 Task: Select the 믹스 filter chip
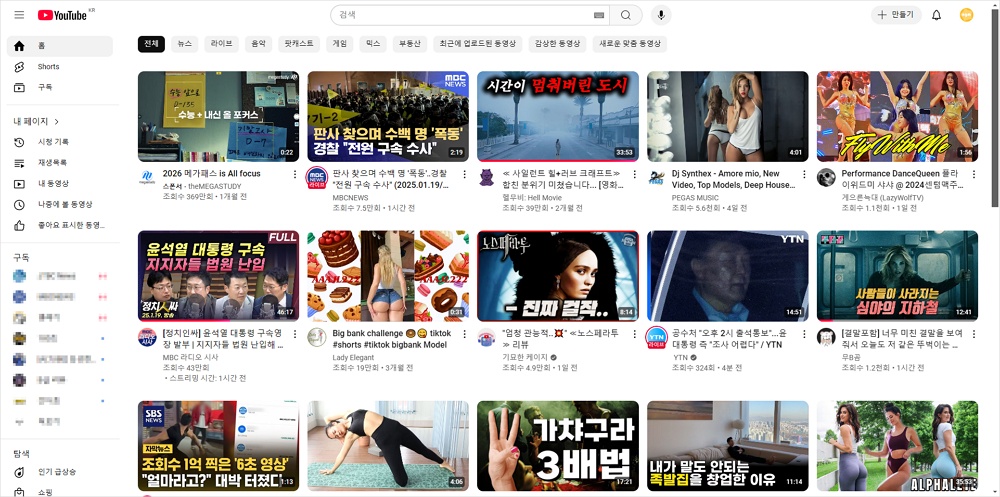(x=373, y=44)
